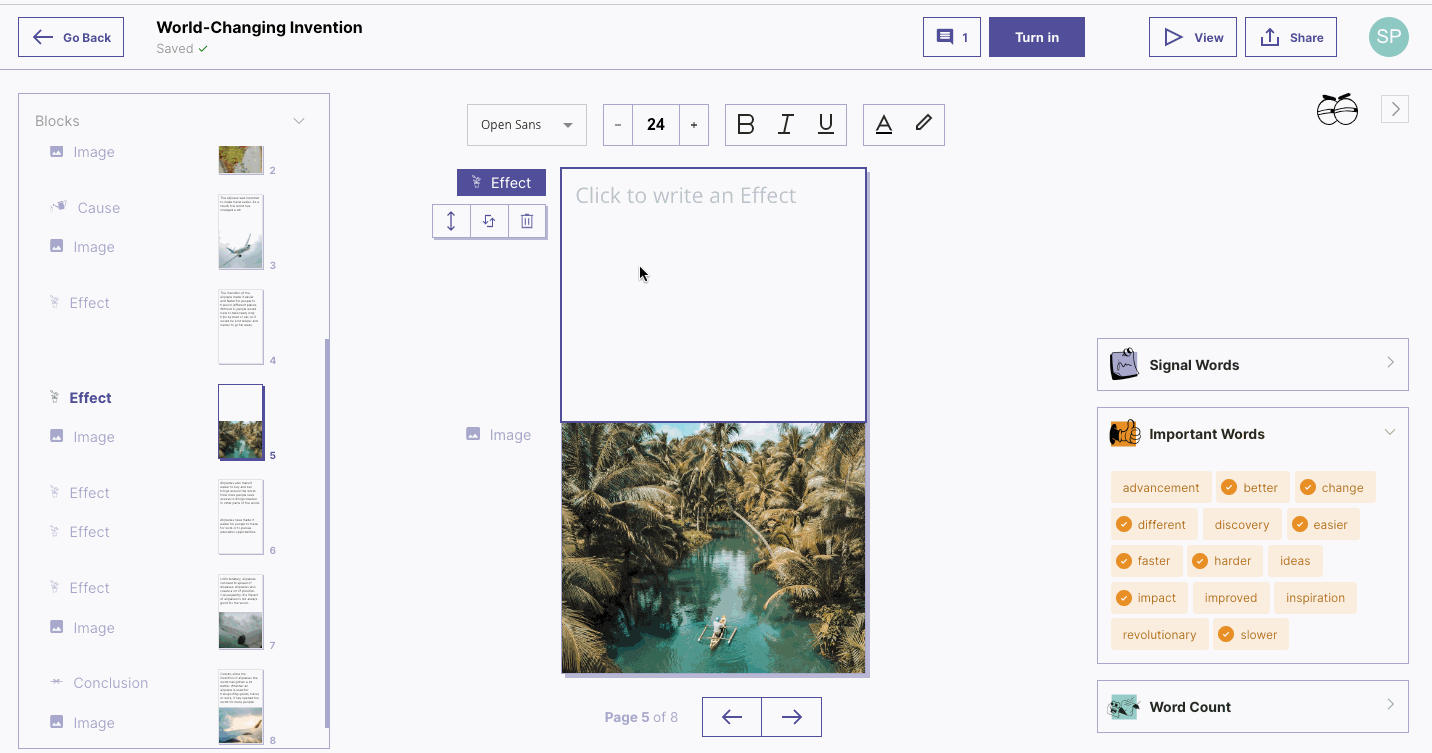Select Conclusion block in sidebar
This screenshot has height=753, width=1432.
pyautogui.click(x=110, y=683)
